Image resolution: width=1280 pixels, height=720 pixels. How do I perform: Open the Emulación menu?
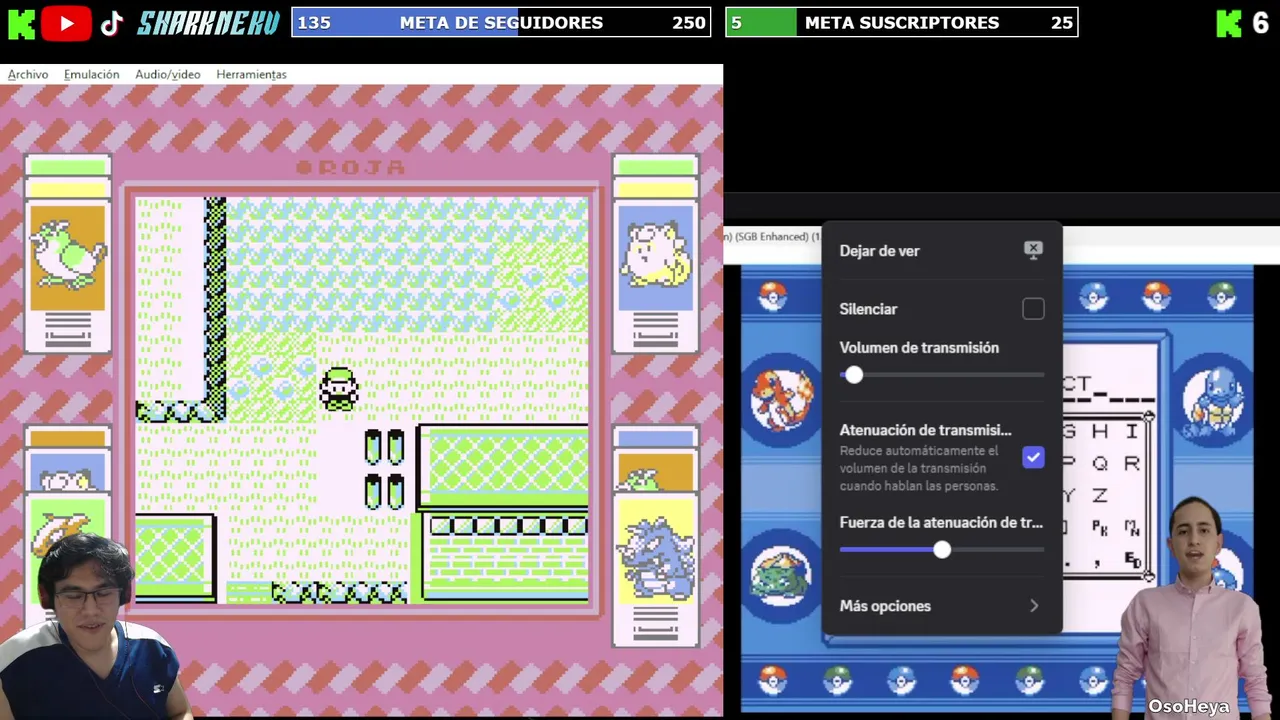pyautogui.click(x=91, y=74)
